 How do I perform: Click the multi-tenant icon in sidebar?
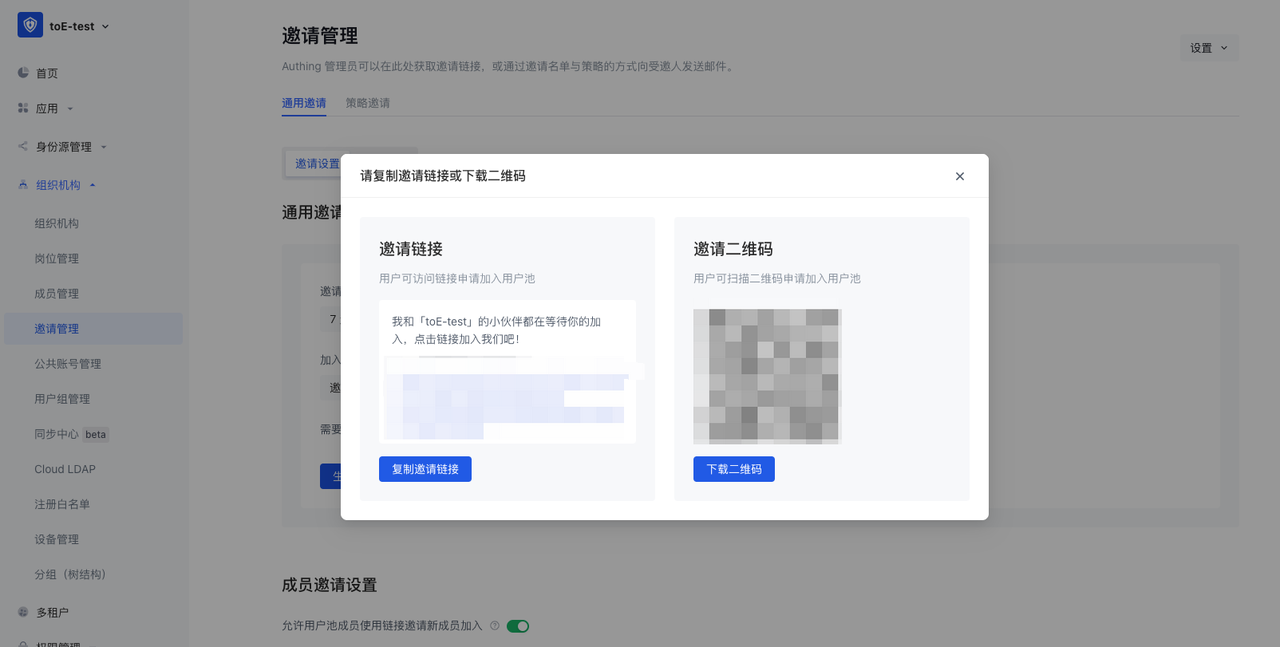23,612
